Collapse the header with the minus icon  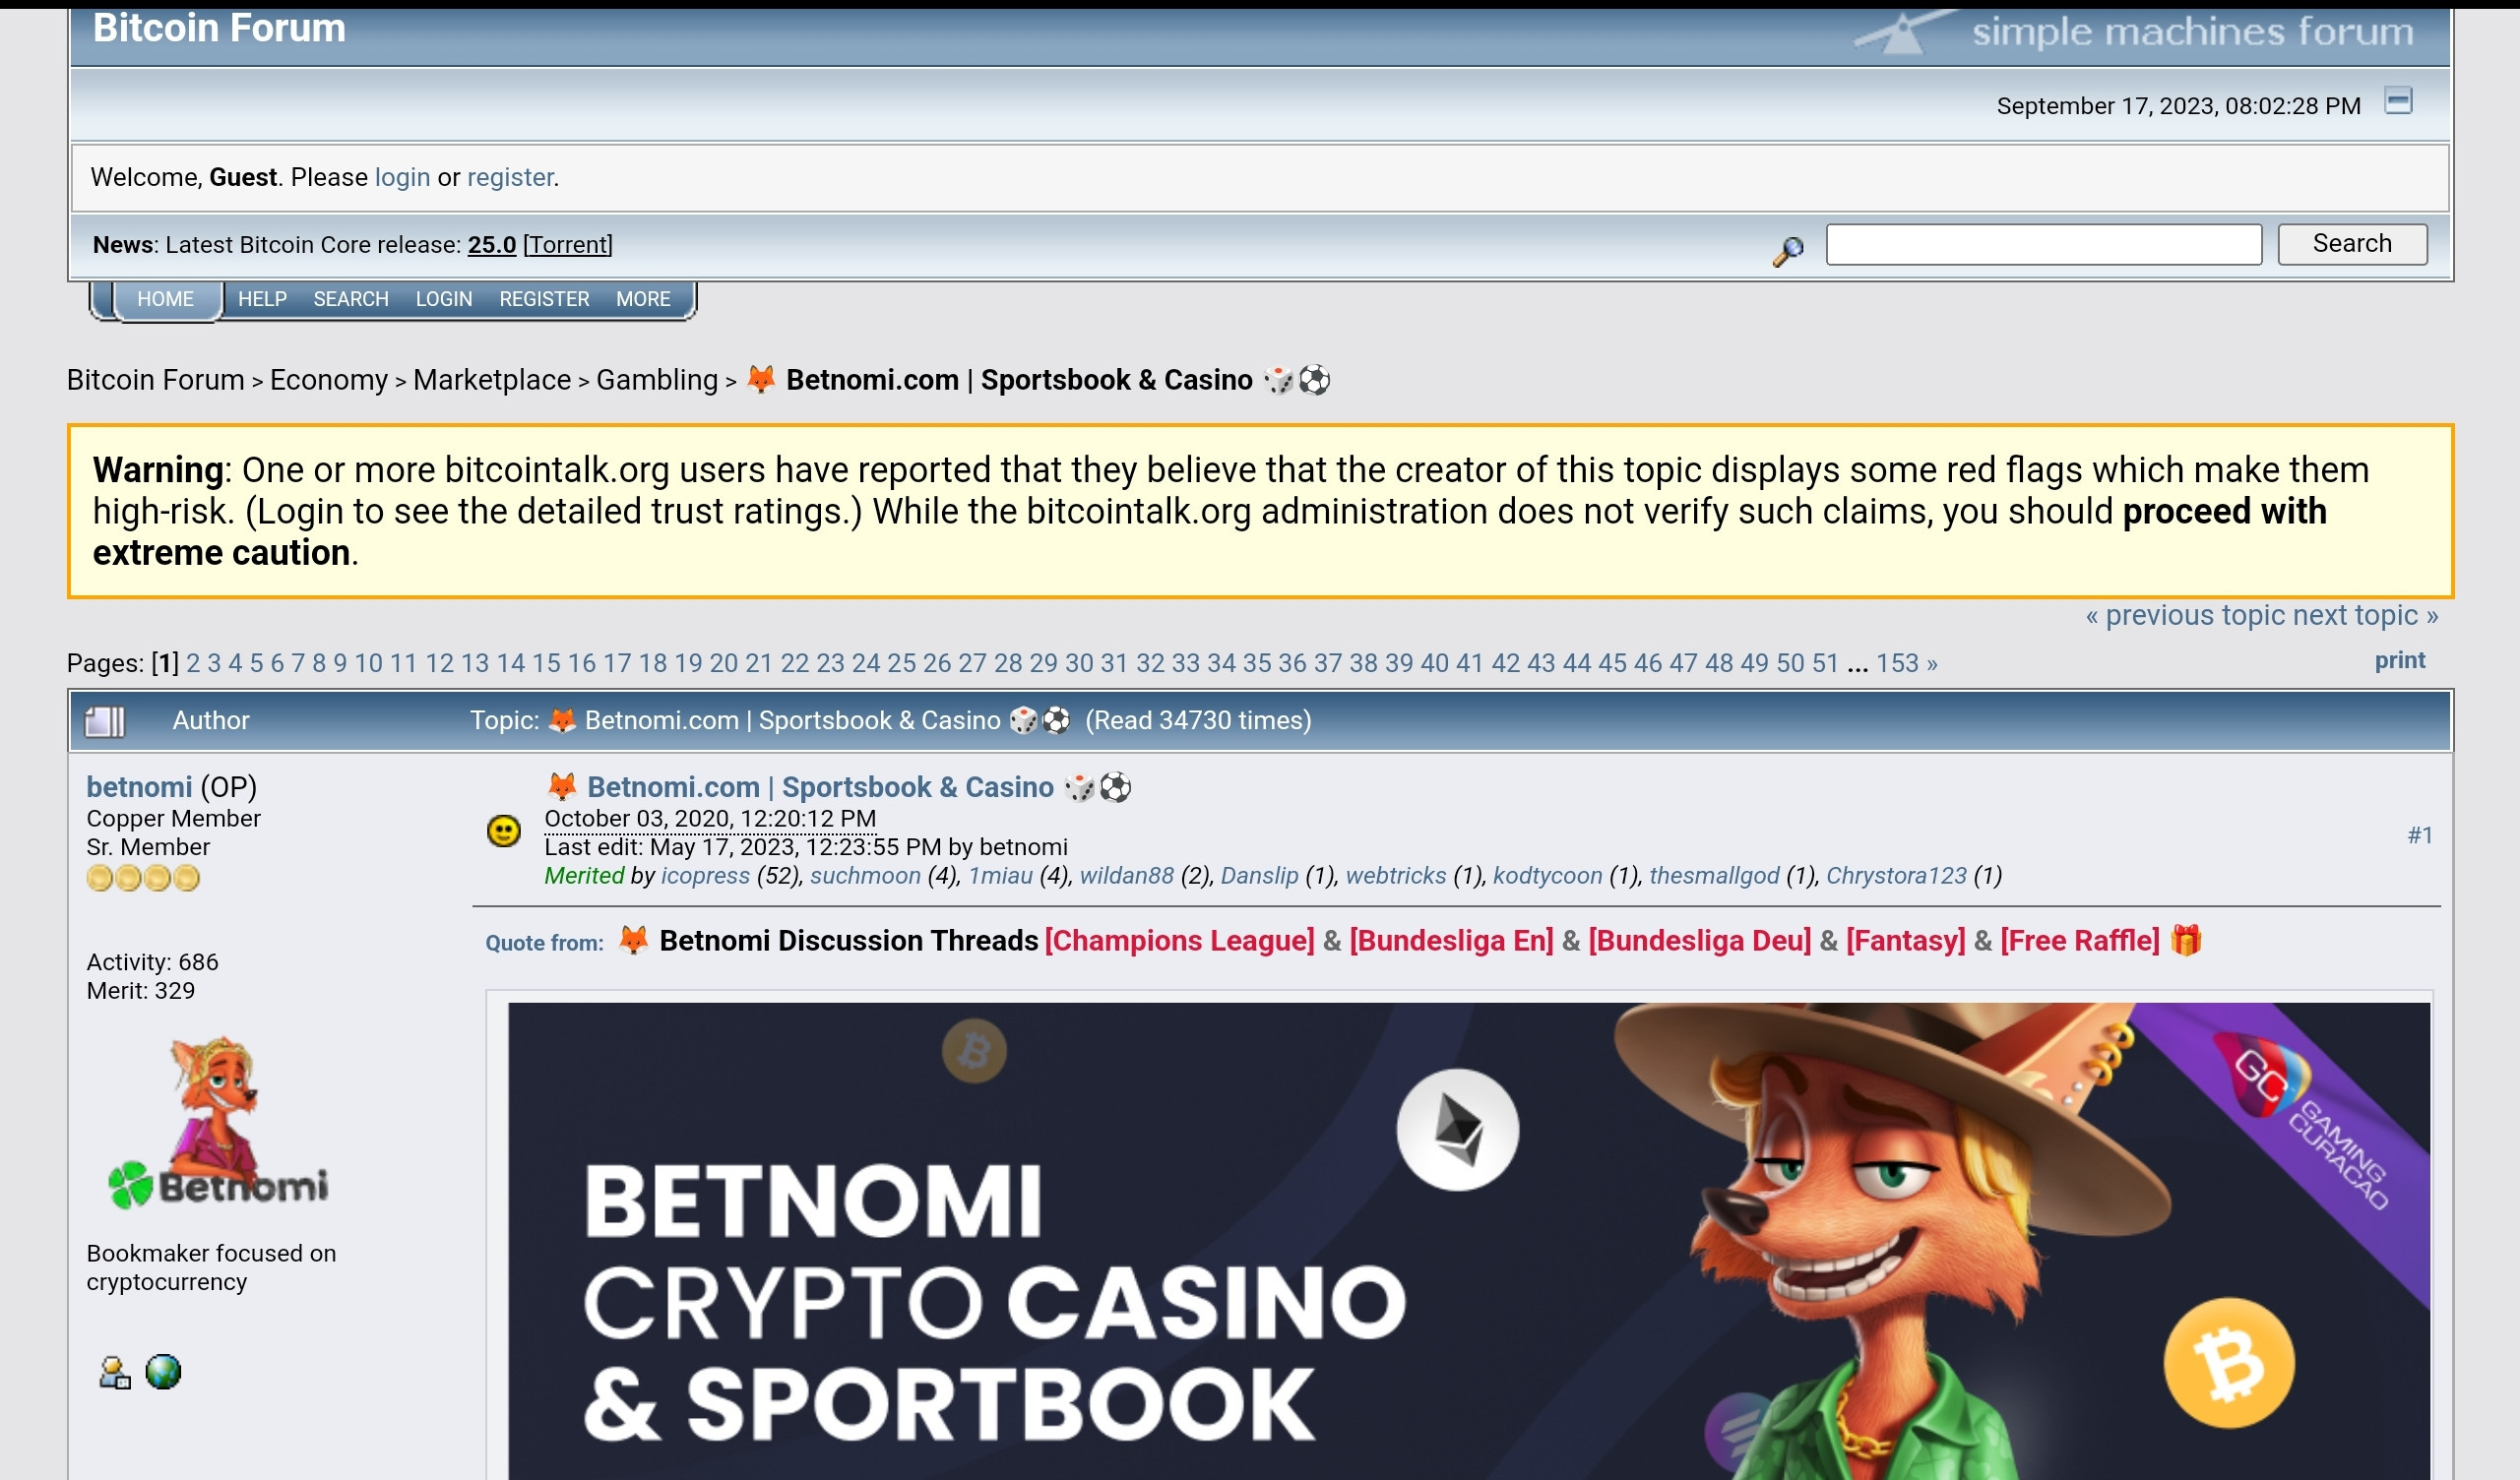pos(2397,101)
